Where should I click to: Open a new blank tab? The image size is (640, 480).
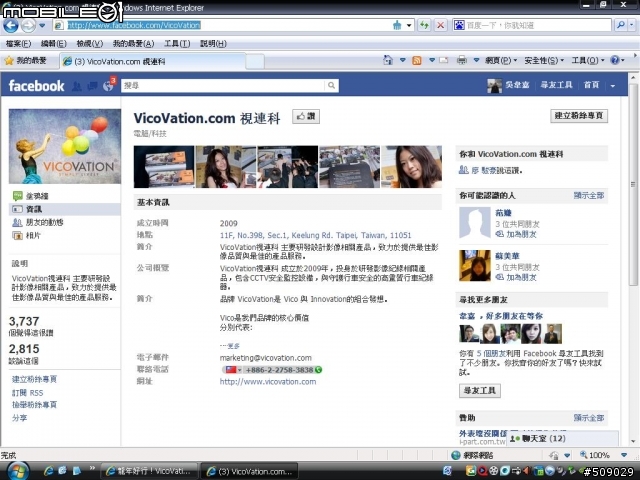(255, 62)
